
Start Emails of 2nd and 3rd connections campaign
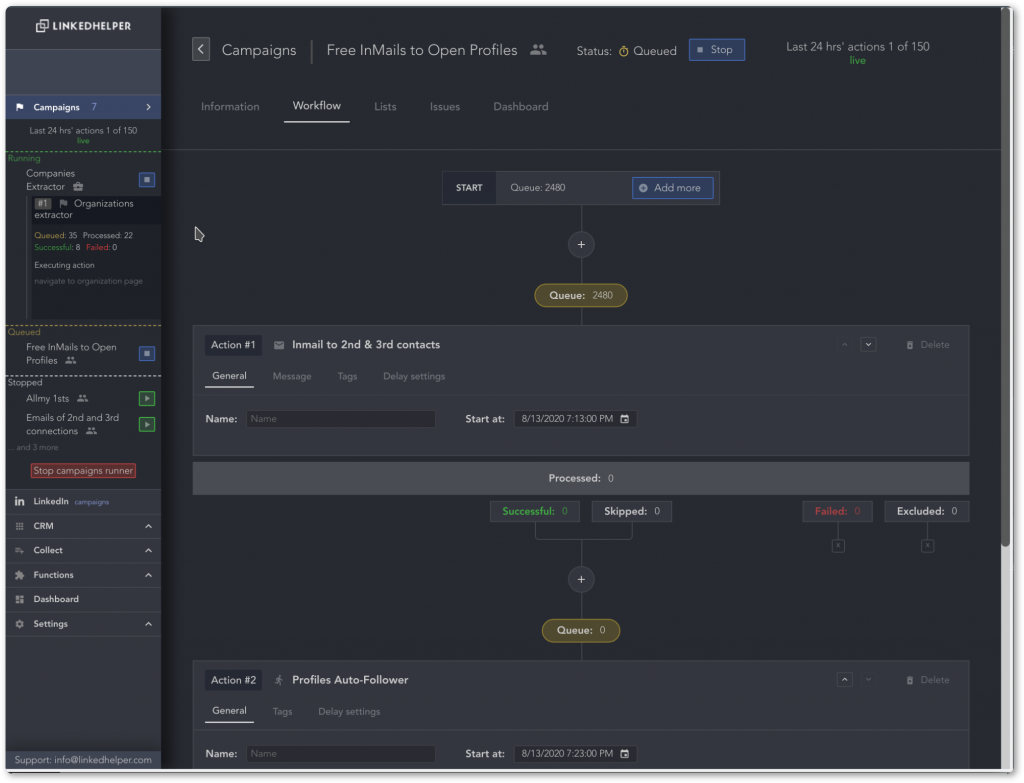pyautogui.click(x=147, y=424)
